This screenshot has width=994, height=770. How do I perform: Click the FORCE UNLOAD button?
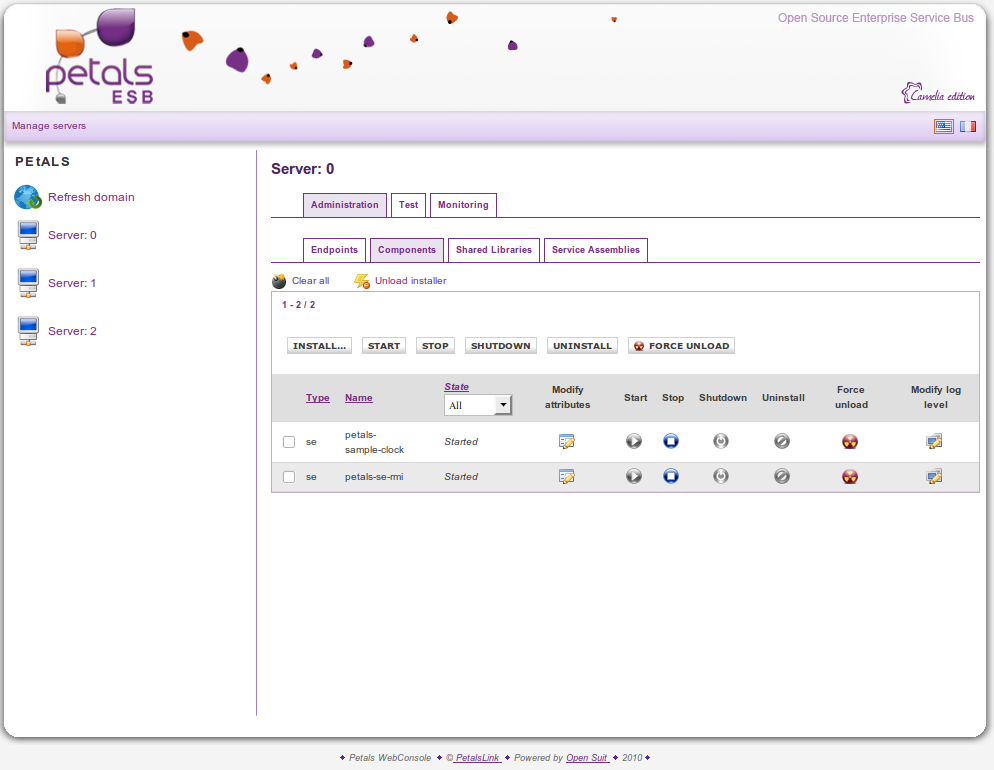pyautogui.click(x=681, y=346)
